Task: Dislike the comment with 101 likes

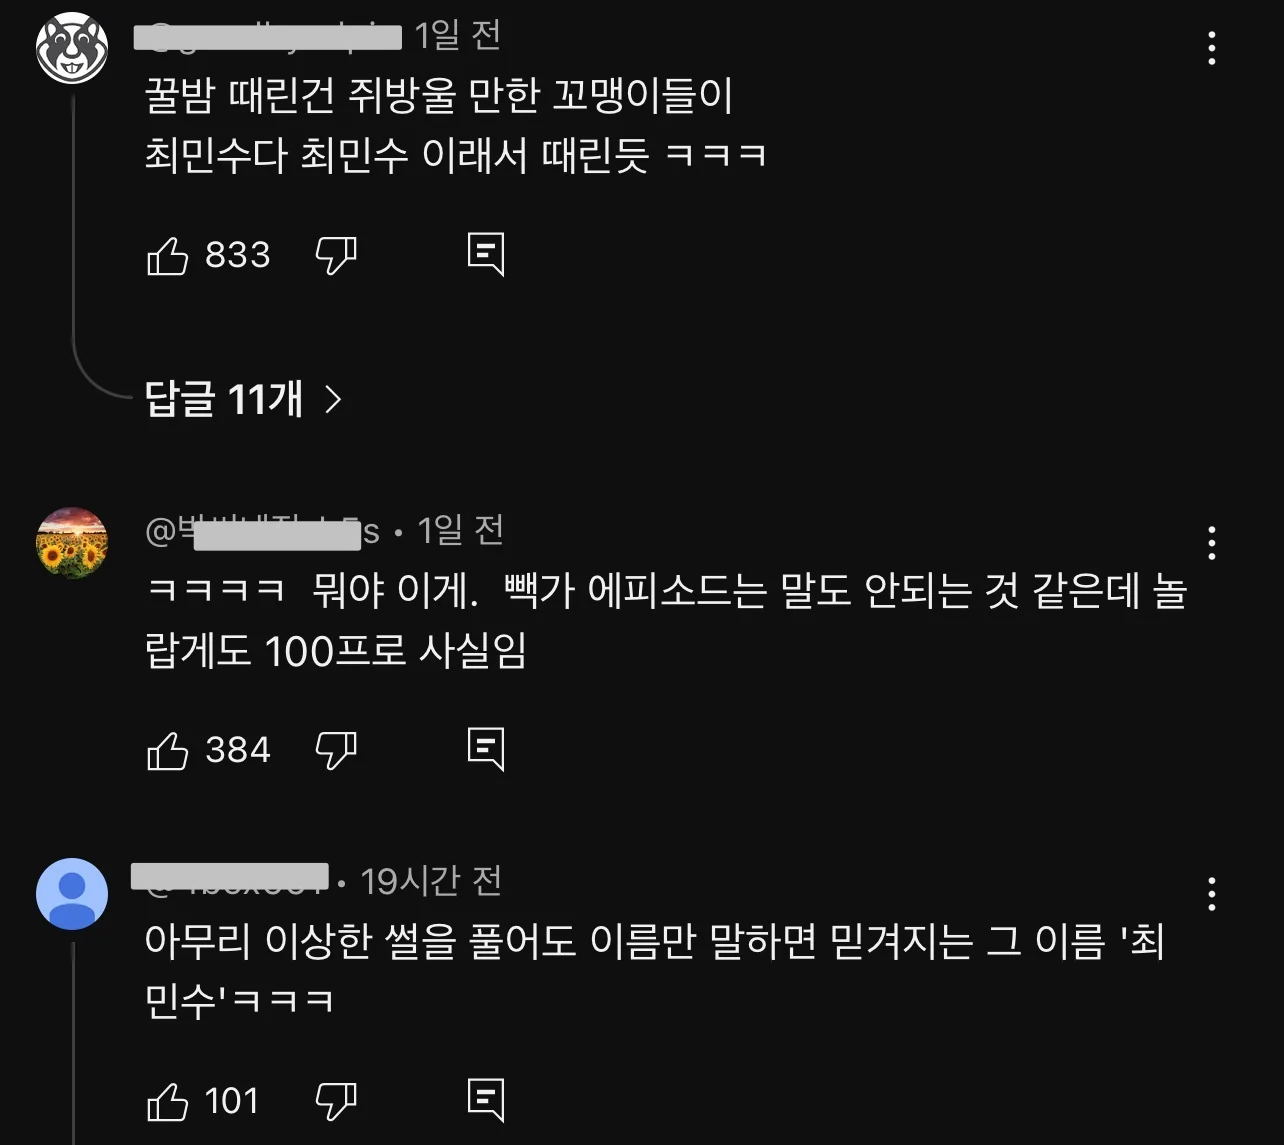Action: tap(336, 1101)
